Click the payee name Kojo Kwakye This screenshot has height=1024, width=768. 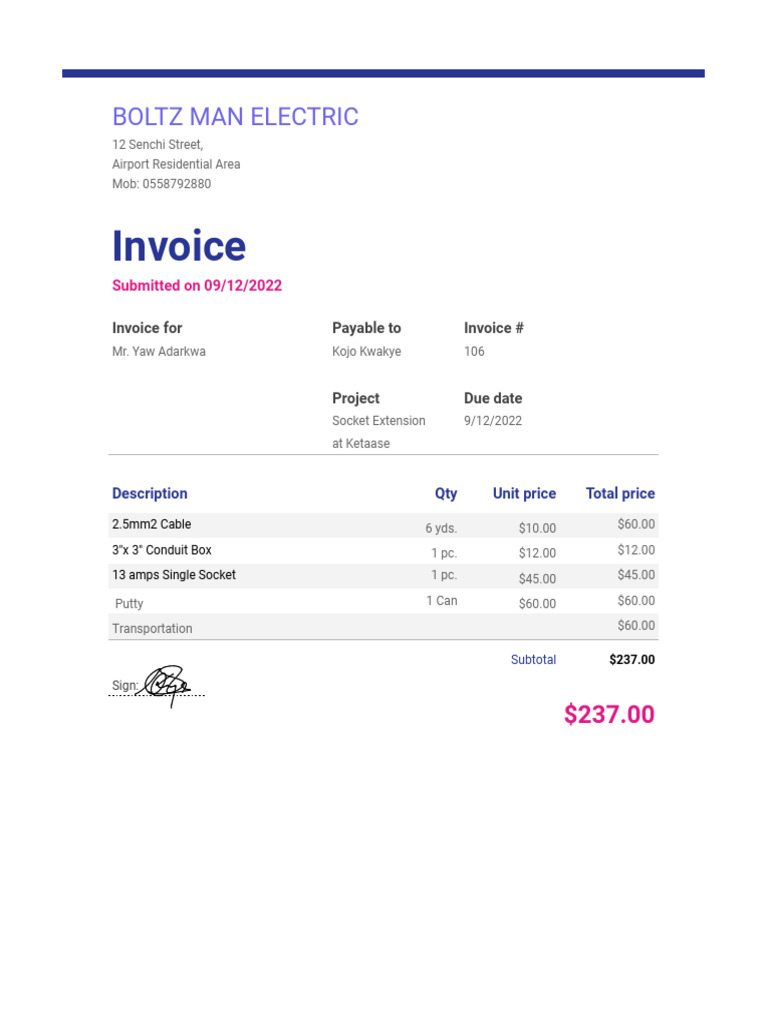[366, 352]
